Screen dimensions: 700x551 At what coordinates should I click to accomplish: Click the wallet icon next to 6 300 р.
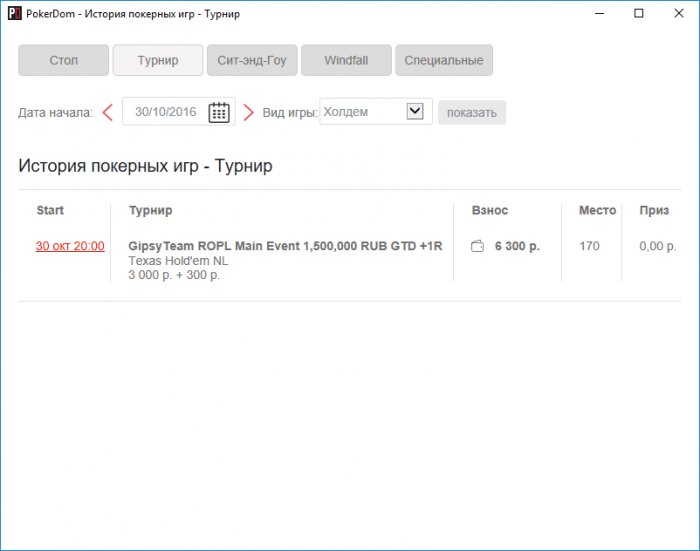click(477, 246)
